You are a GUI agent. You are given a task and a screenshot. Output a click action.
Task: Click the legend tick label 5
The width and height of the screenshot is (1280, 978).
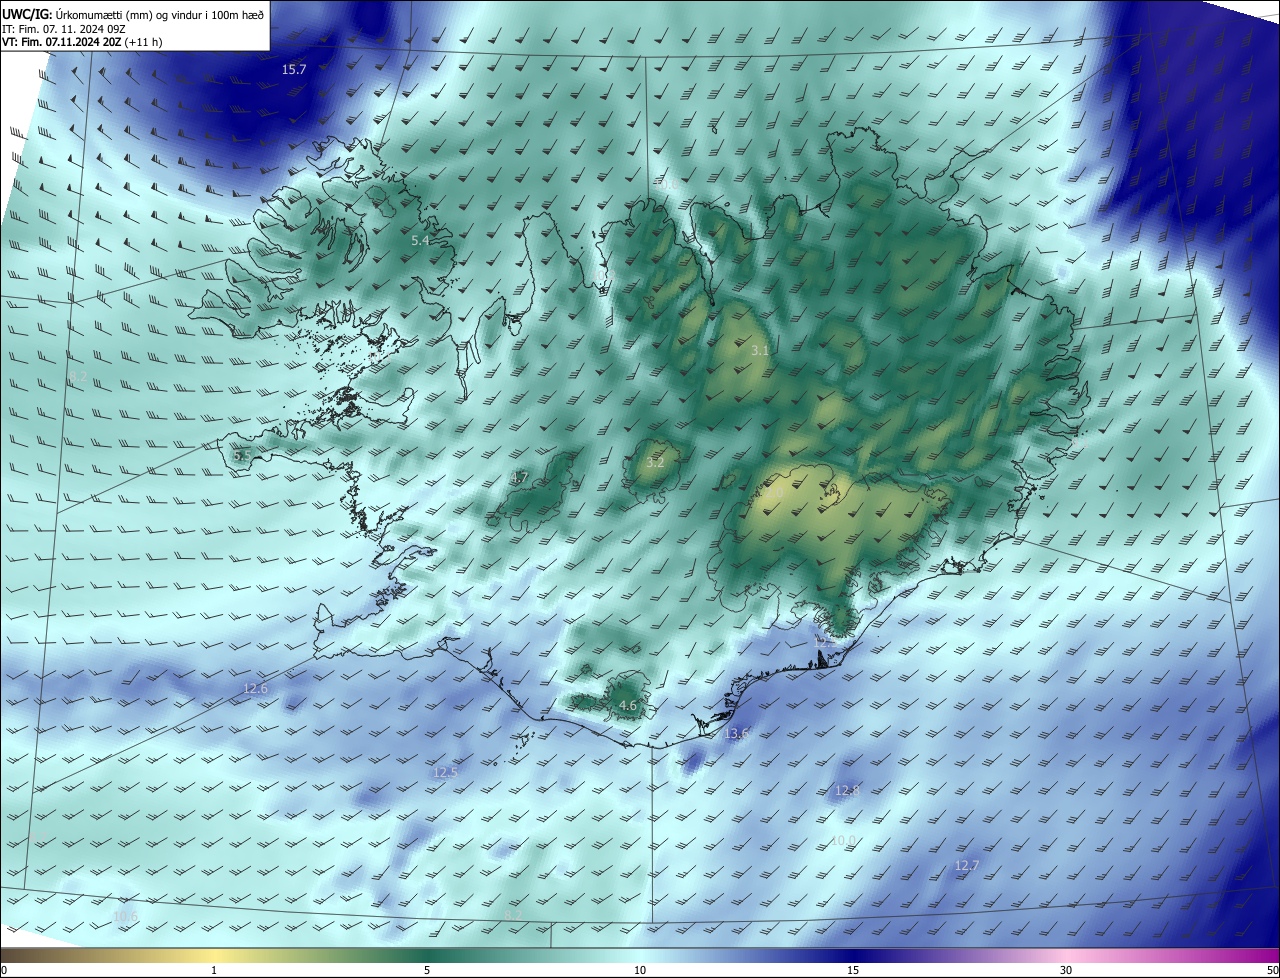point(427,970)
